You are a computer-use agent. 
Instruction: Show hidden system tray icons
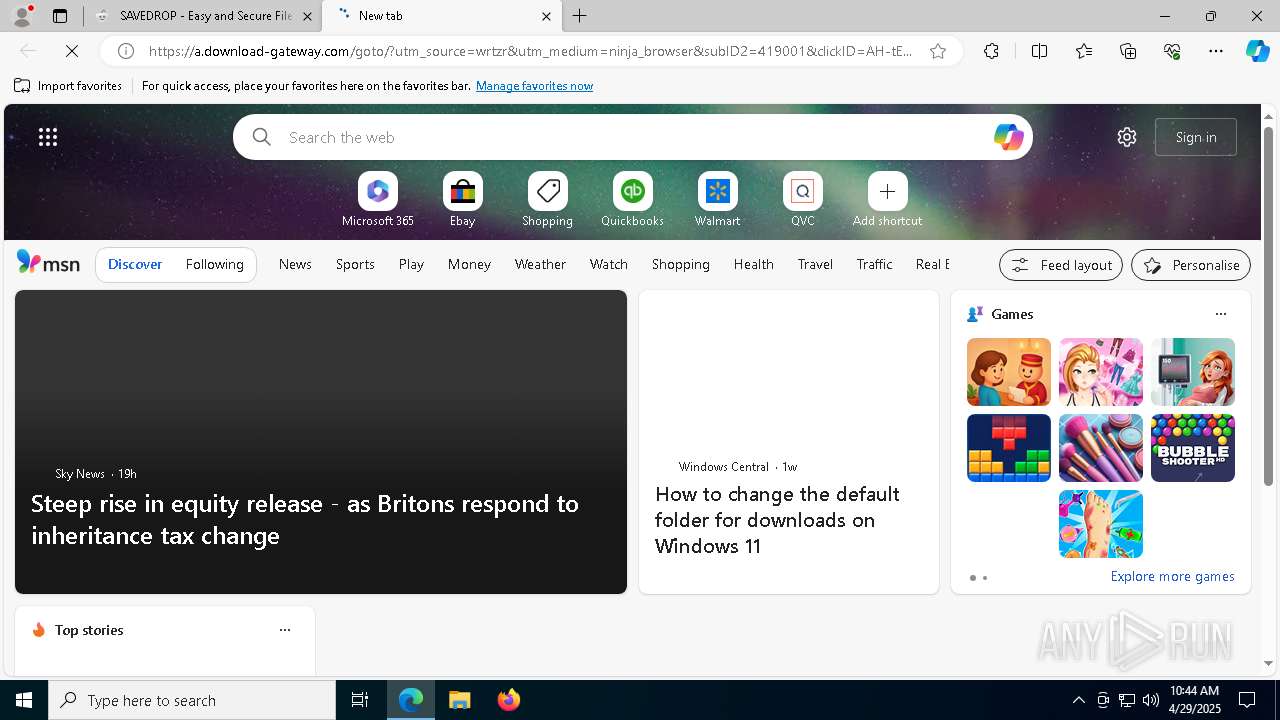[x=1078, y=700]
